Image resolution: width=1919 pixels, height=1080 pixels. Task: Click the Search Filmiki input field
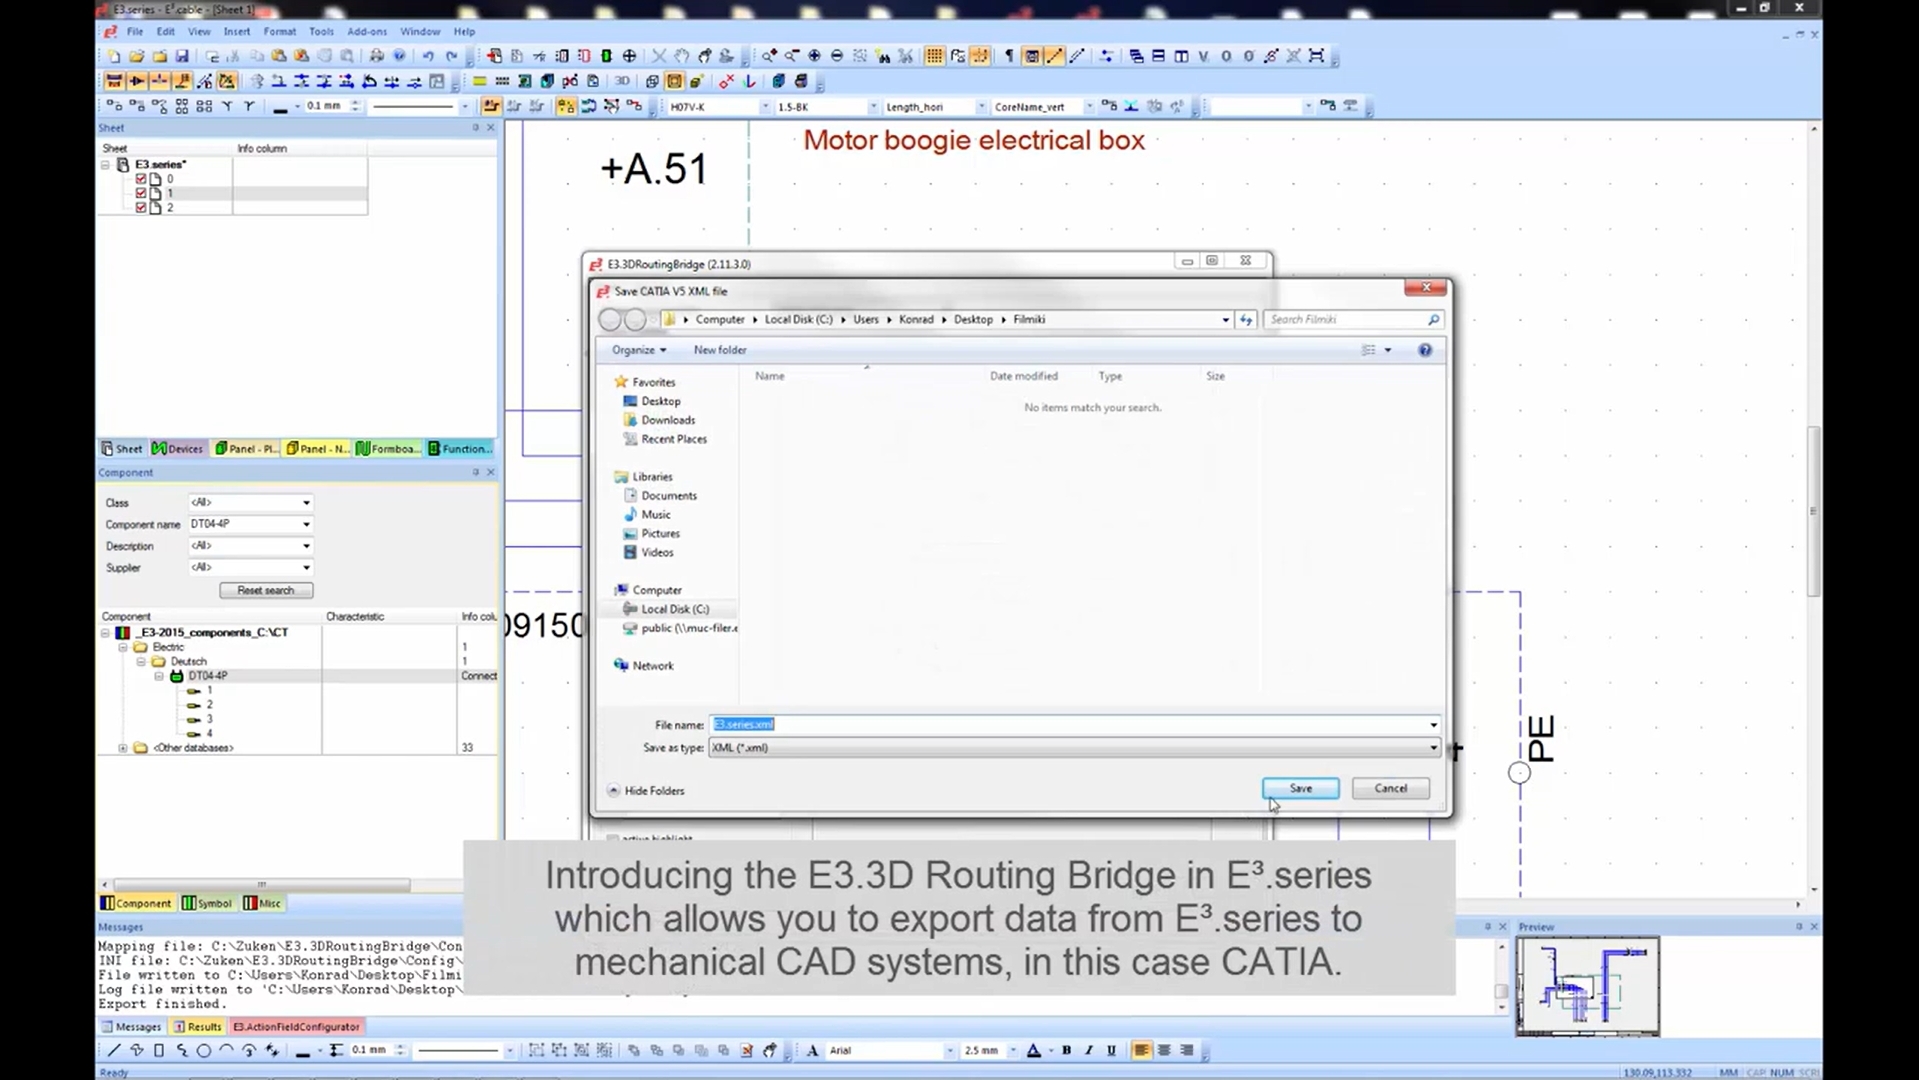[1345, 319]
